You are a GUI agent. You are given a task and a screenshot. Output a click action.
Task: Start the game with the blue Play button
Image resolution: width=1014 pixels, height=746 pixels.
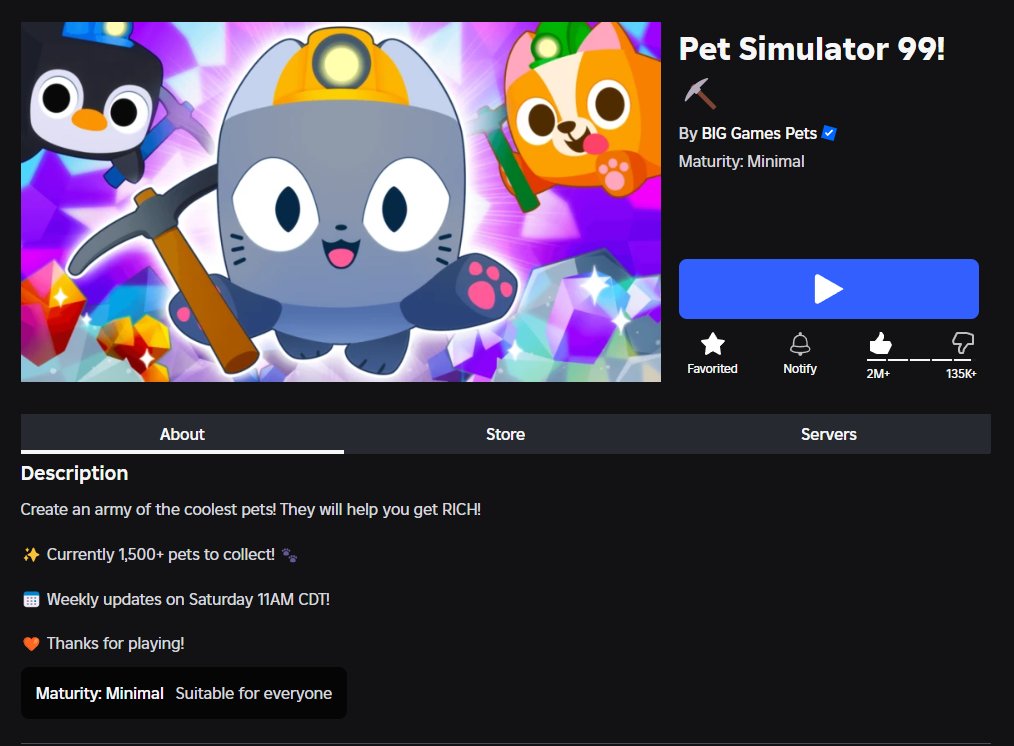pos(828,289)
